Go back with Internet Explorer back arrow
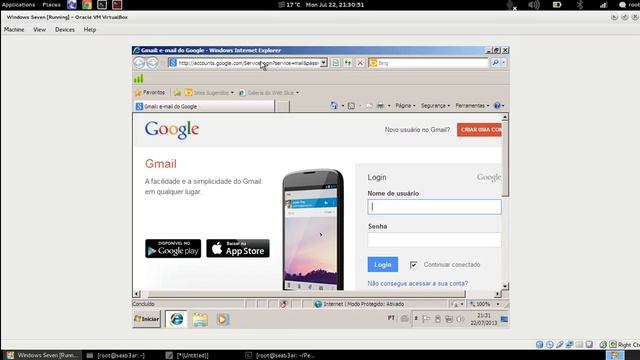 coord(139,62)
